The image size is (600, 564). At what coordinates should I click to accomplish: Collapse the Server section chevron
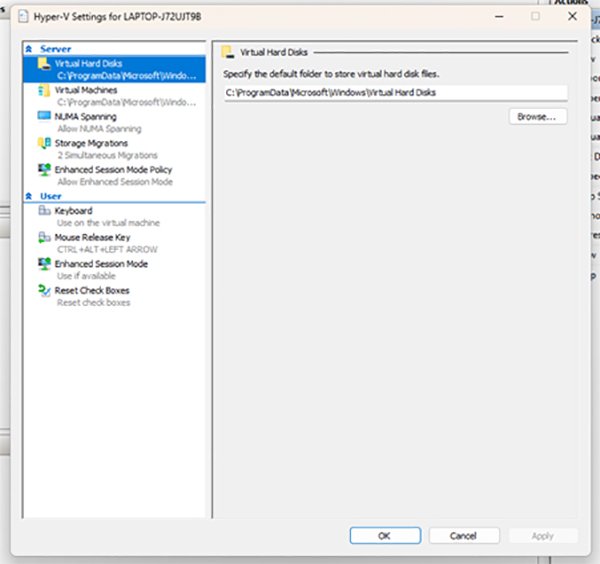(31, 49)
